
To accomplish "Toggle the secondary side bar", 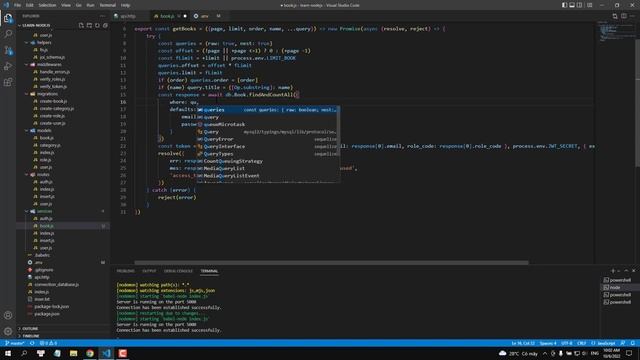I will [x=580, y=5].
